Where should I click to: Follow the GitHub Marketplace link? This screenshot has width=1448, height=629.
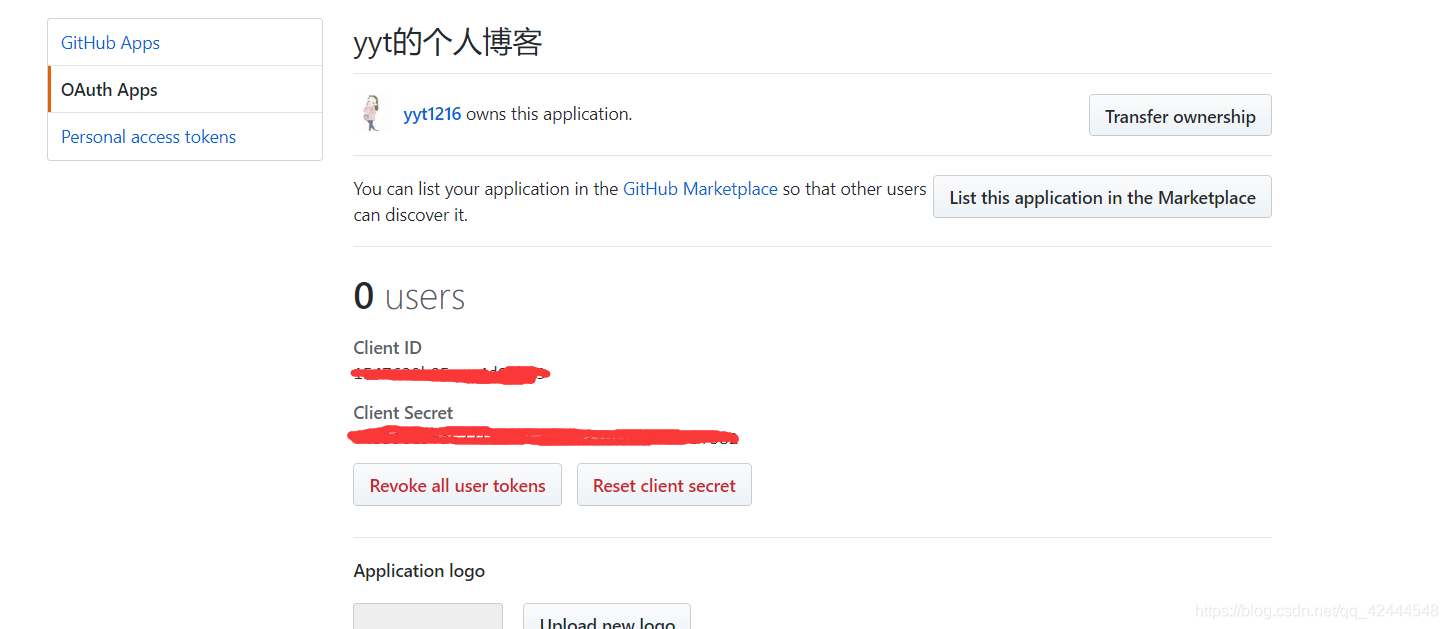point(700,189)
